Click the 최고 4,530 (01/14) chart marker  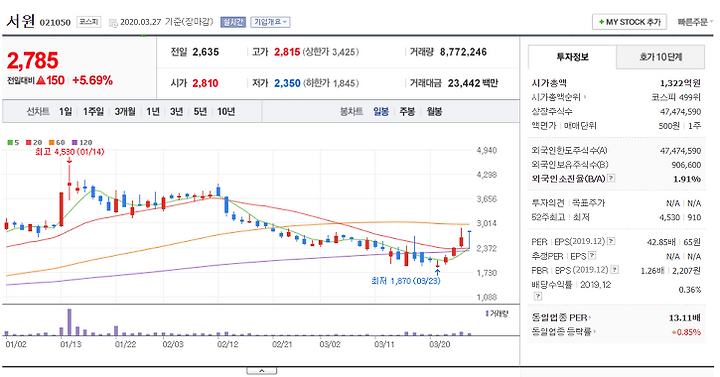(69, 152)
